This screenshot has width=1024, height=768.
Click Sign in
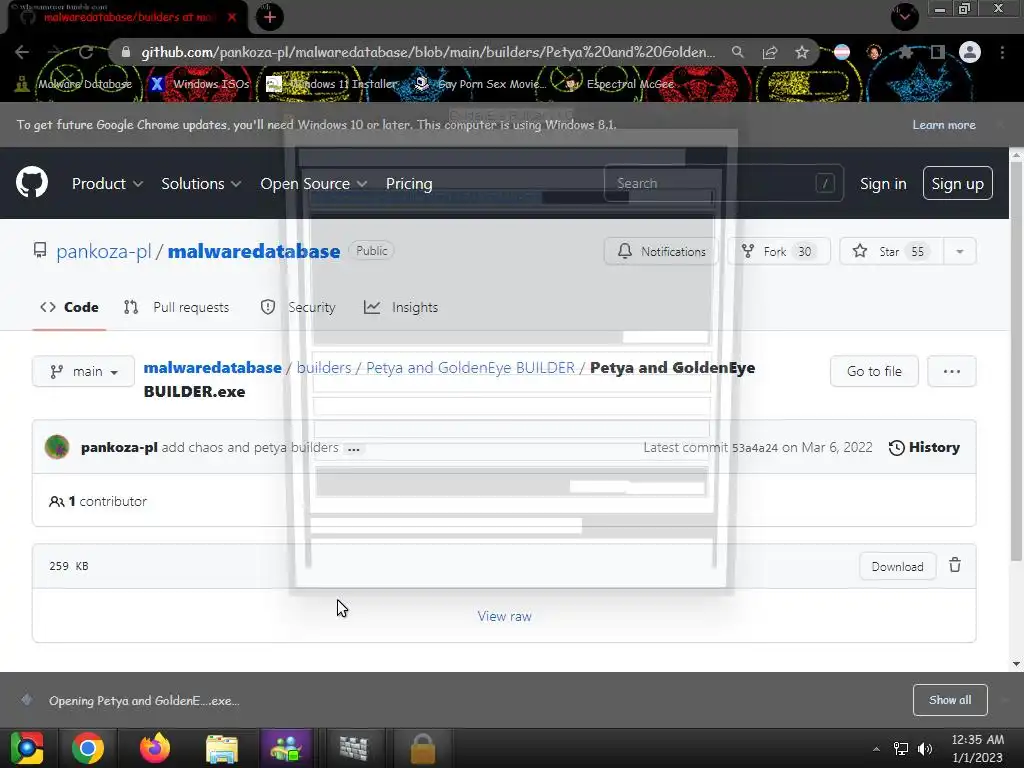click(883, 184)
